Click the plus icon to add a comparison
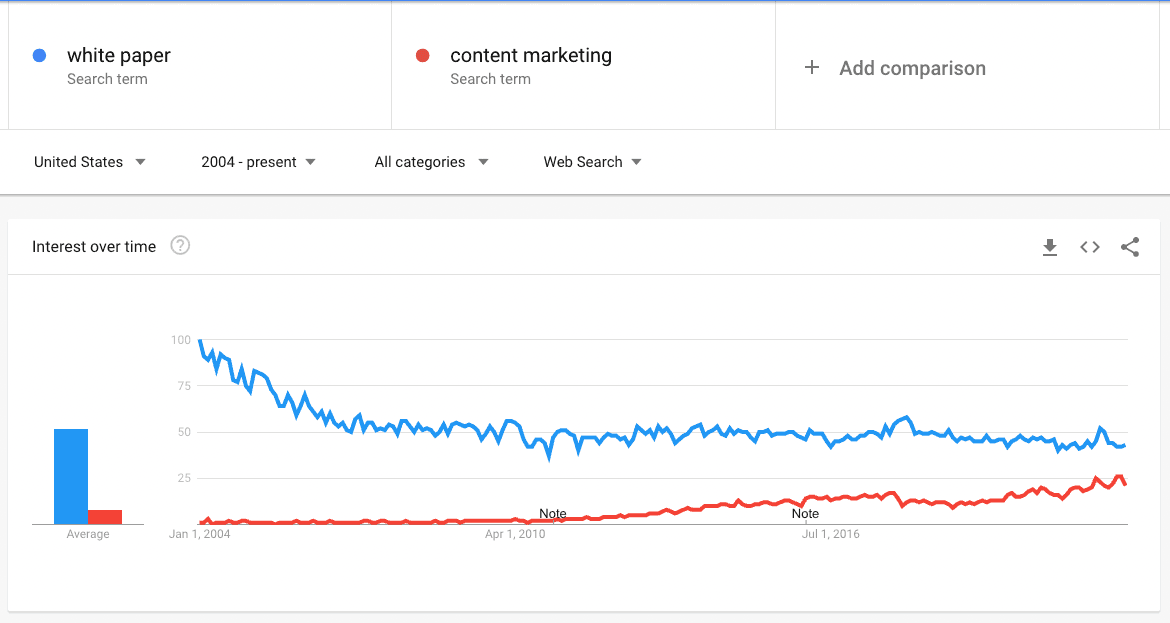 coord(811,68)
